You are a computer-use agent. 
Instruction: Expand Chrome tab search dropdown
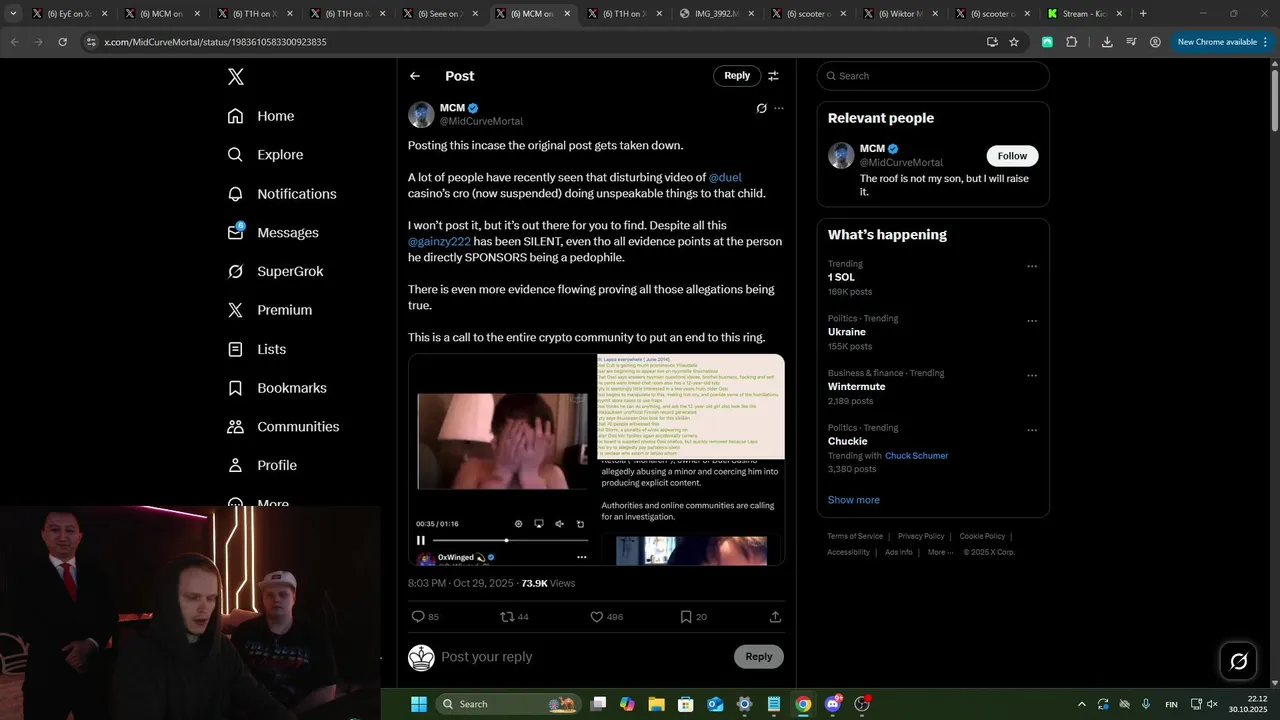(13, 14)
